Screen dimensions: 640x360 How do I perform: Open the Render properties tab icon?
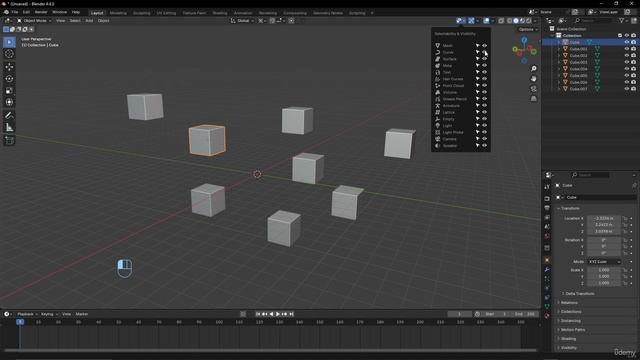pyautogui.click(x=547, y=199)
